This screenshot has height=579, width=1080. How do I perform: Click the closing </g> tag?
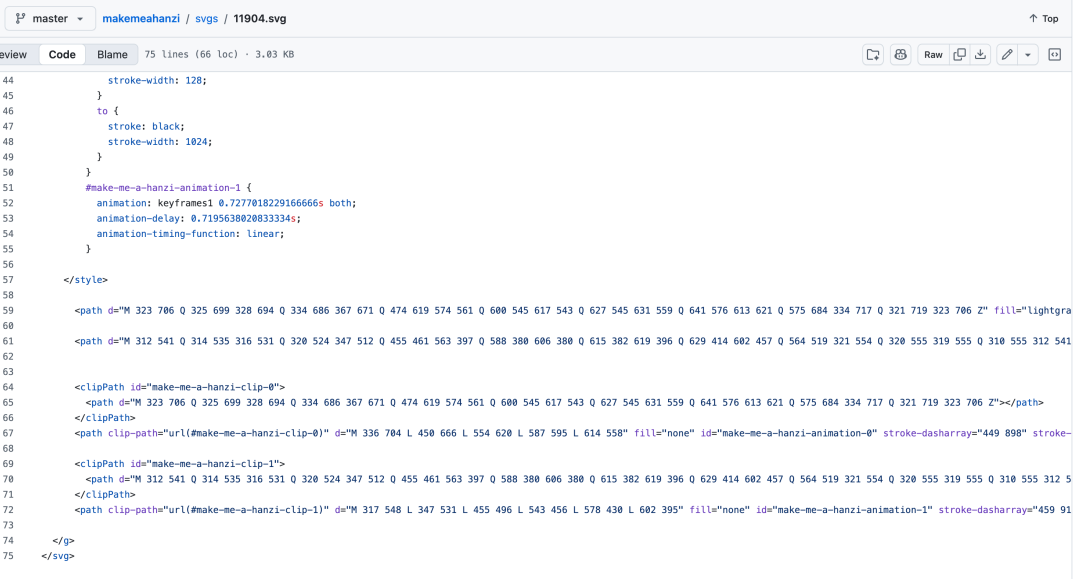pyautogui.click(x=63, y=540)
